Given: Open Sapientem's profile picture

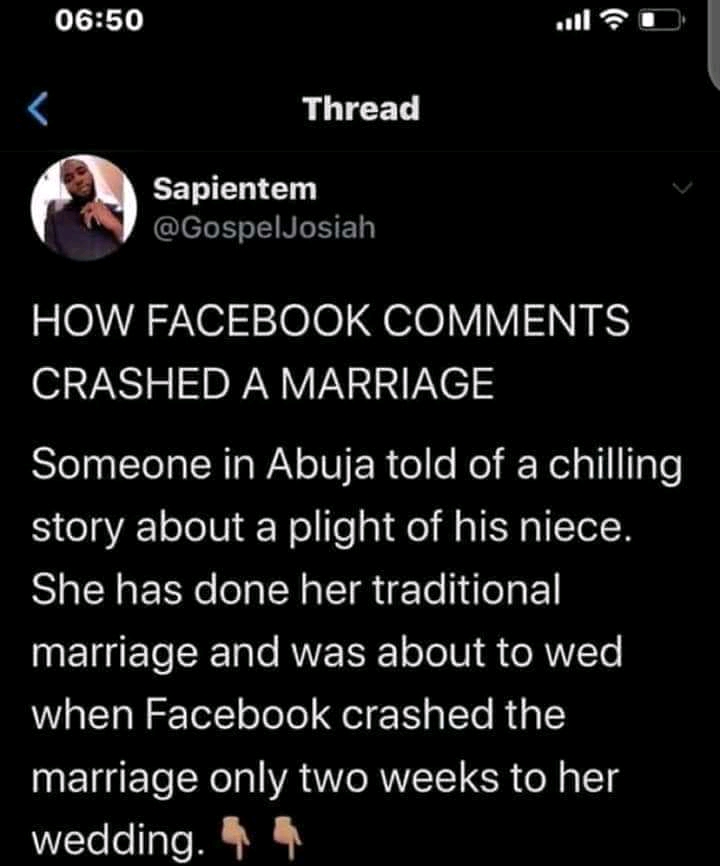Looking at the screenshot, I should click(83, 209).
